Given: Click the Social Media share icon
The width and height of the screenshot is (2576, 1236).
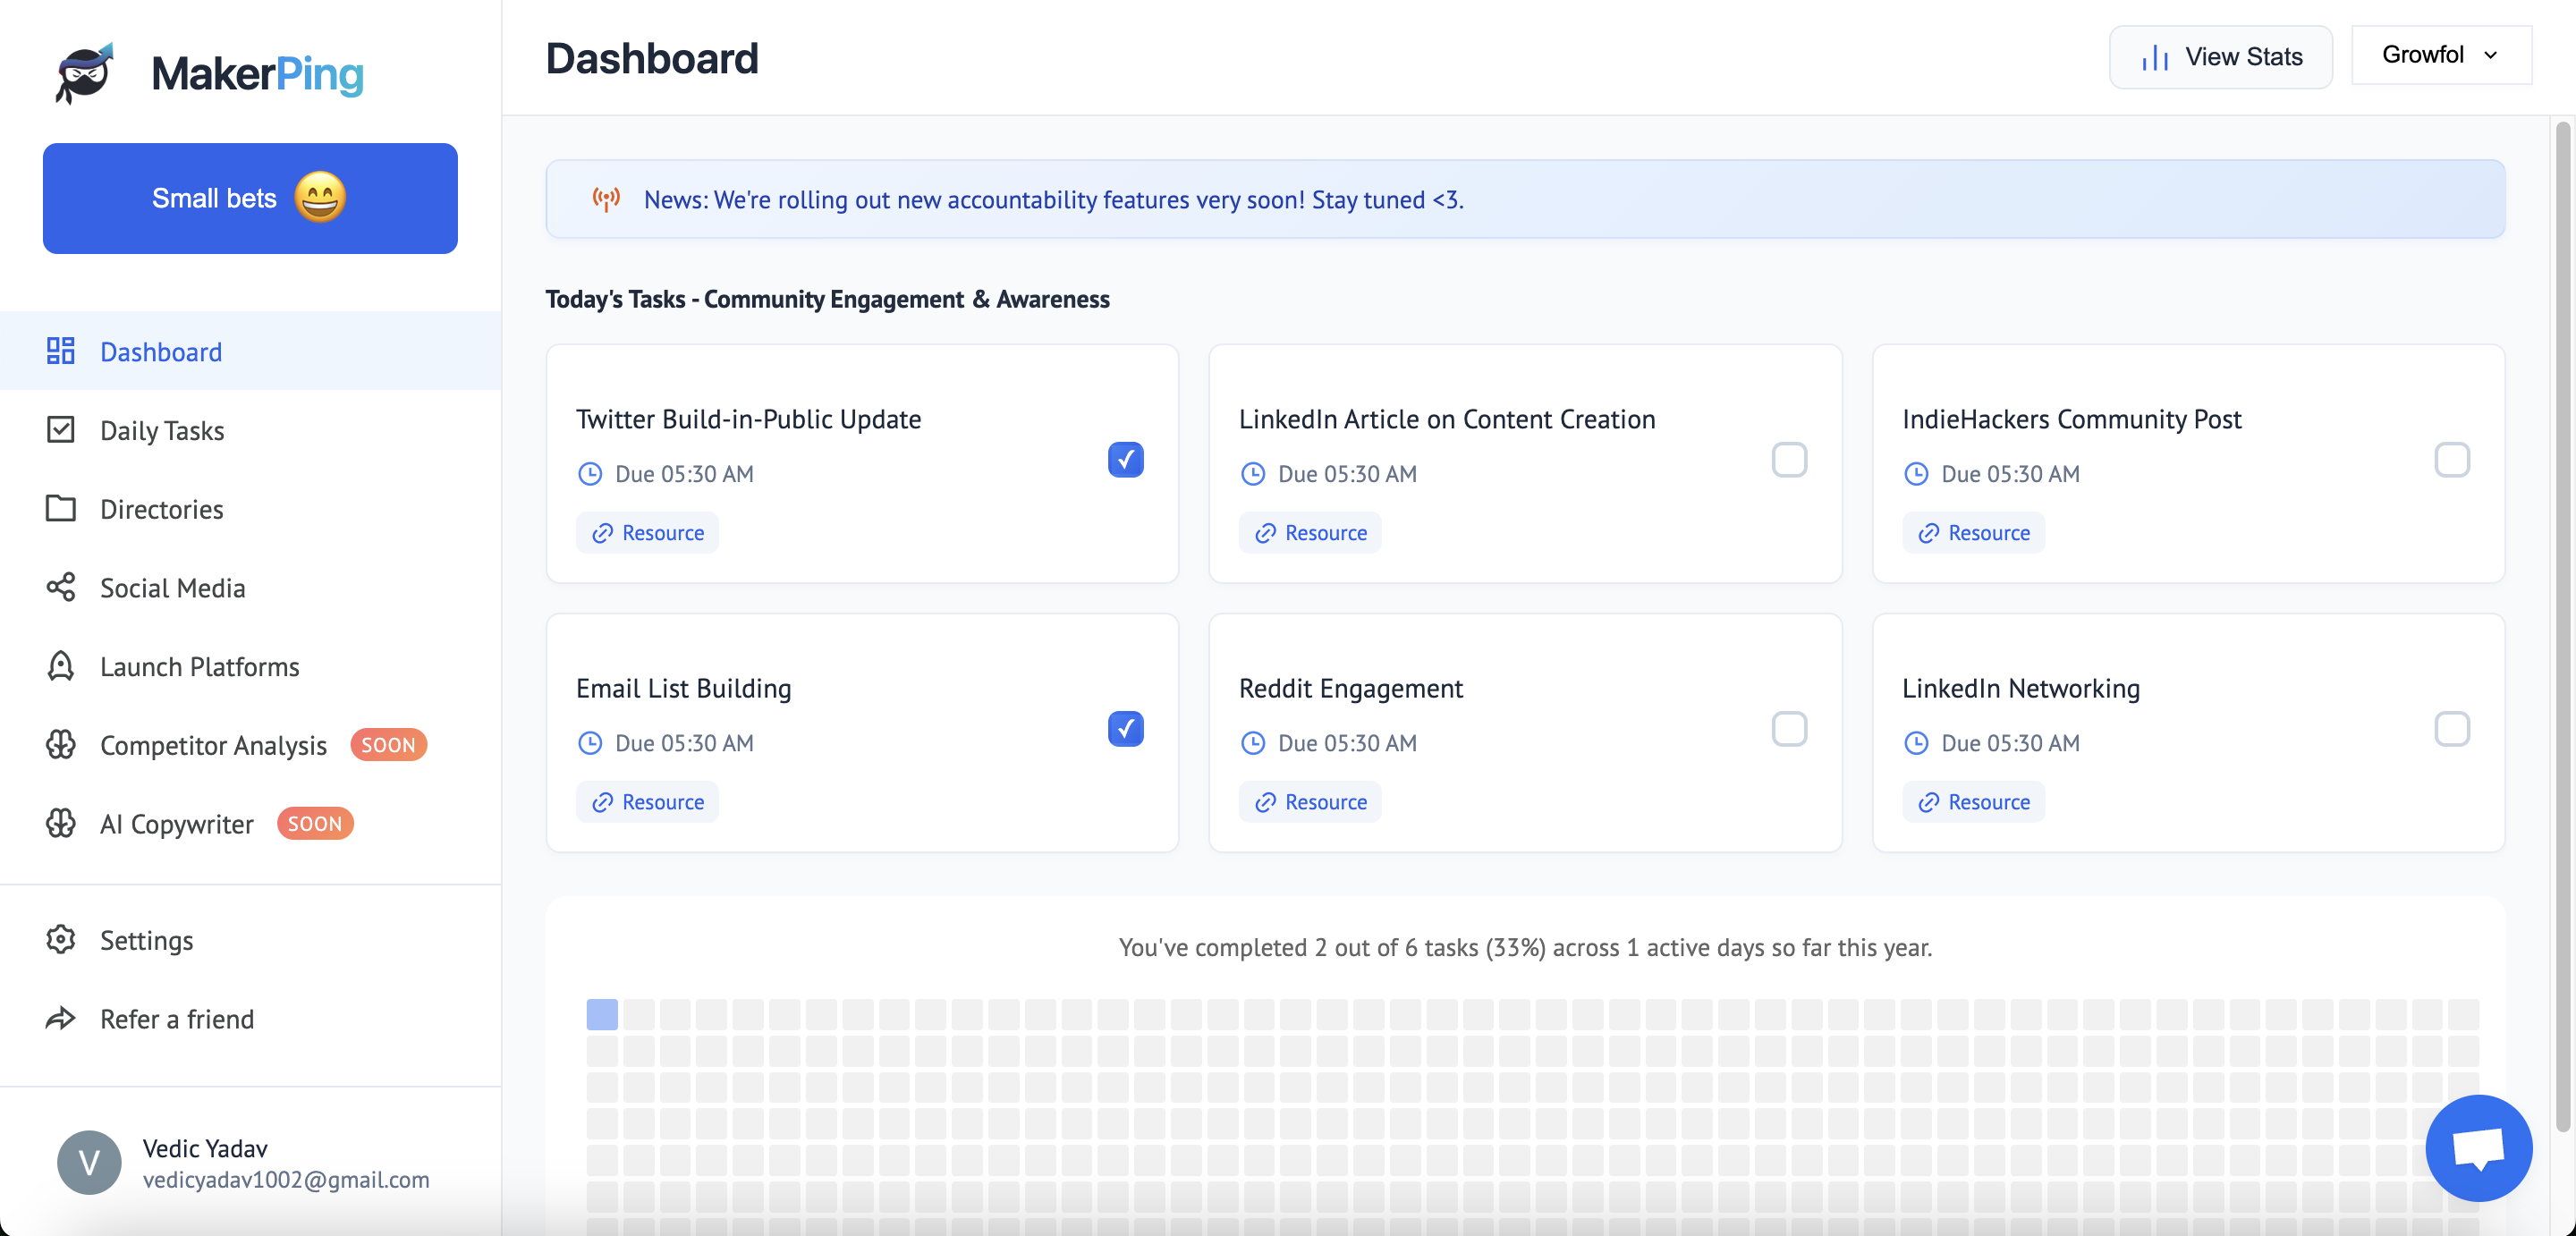Looking at the screenshot, I should 60,587.
